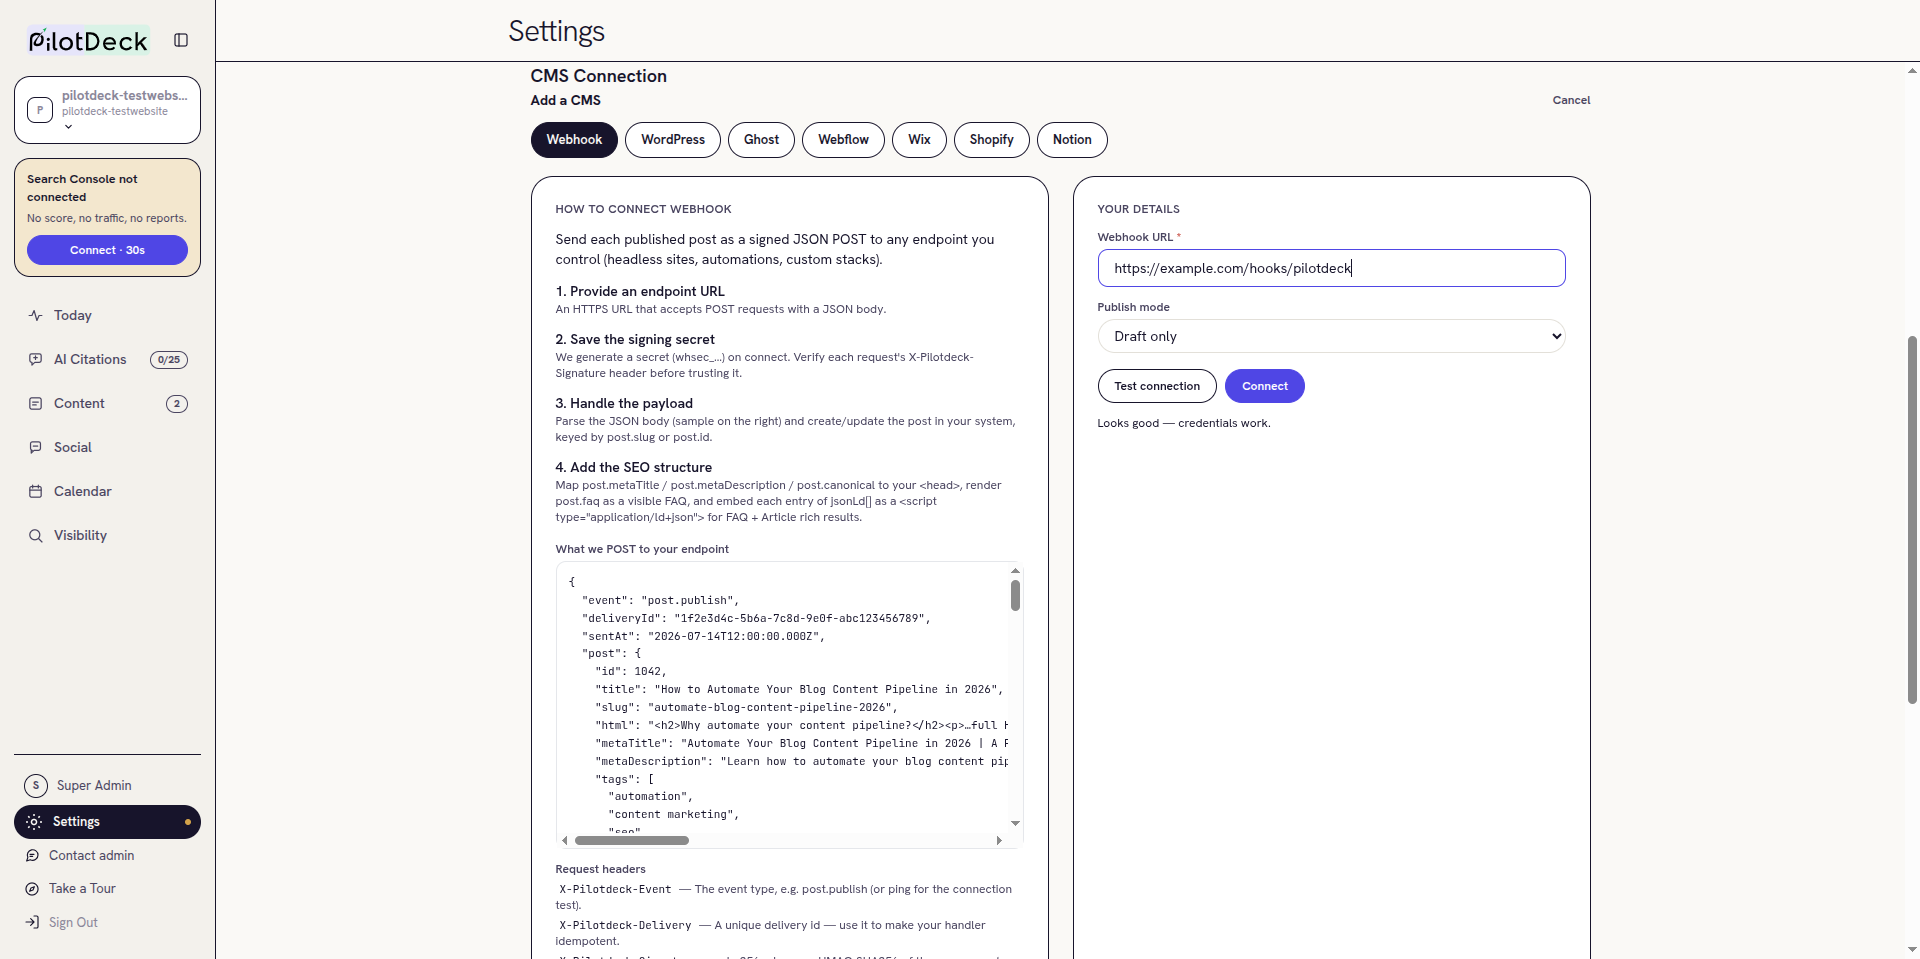Click the 'X-Pilotdeck-Delivery' header name
Image resolution: width=1920 pixels, height=959 pixels.
click(625, 925)
